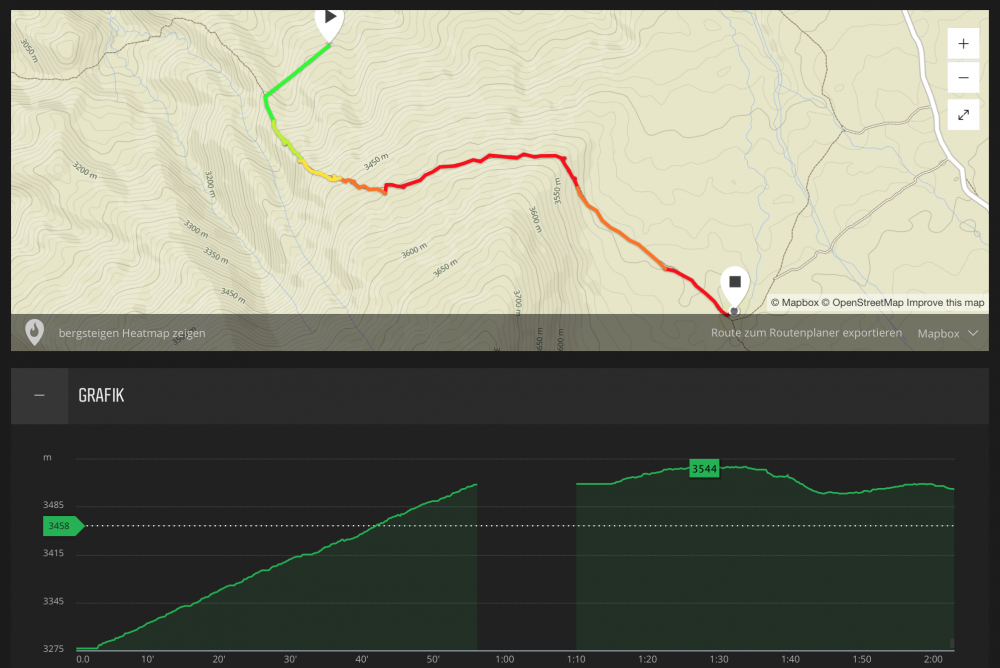Collapse the GRAFIK section with minus button
The height and width of the screenshot is (668, 1000).
point(40,396)
